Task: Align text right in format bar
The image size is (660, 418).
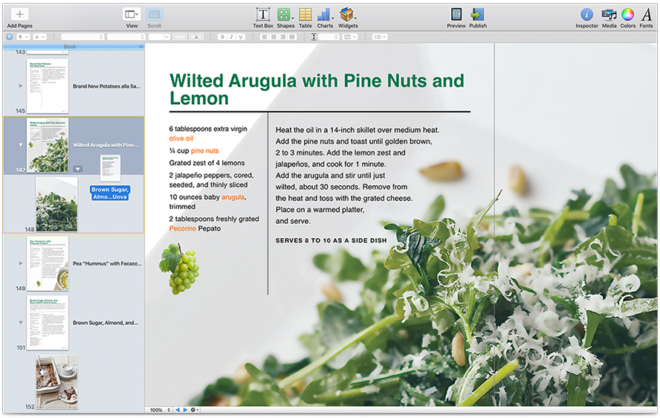Action: (x=283, y=37)
